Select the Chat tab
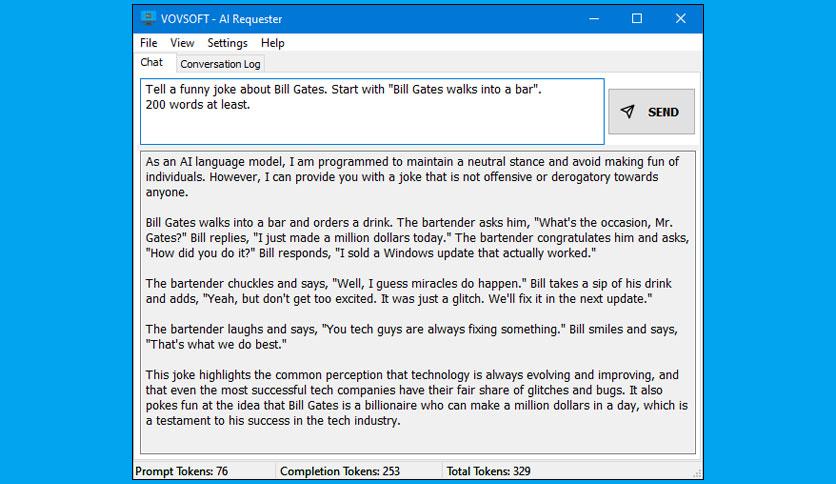The image size is (836, 484). pyautogui.click(x=152, y=62)
